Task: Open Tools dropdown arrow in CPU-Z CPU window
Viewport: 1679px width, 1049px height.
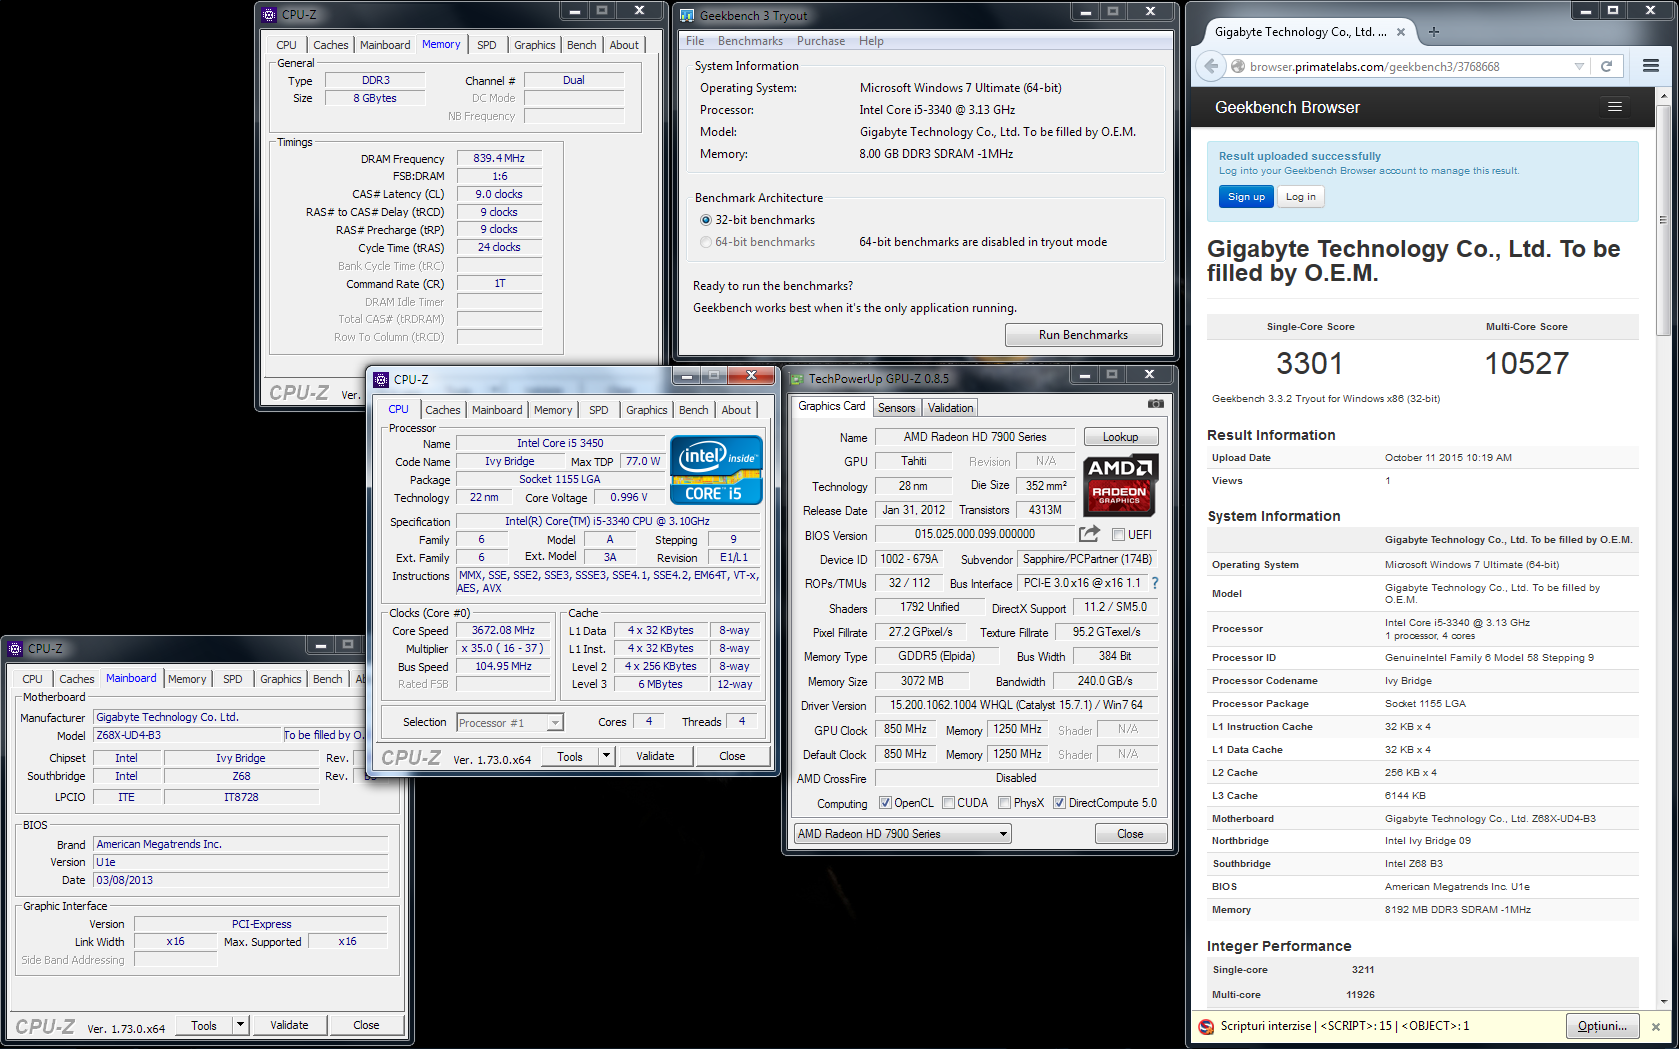Action: (x=606, y=756)
